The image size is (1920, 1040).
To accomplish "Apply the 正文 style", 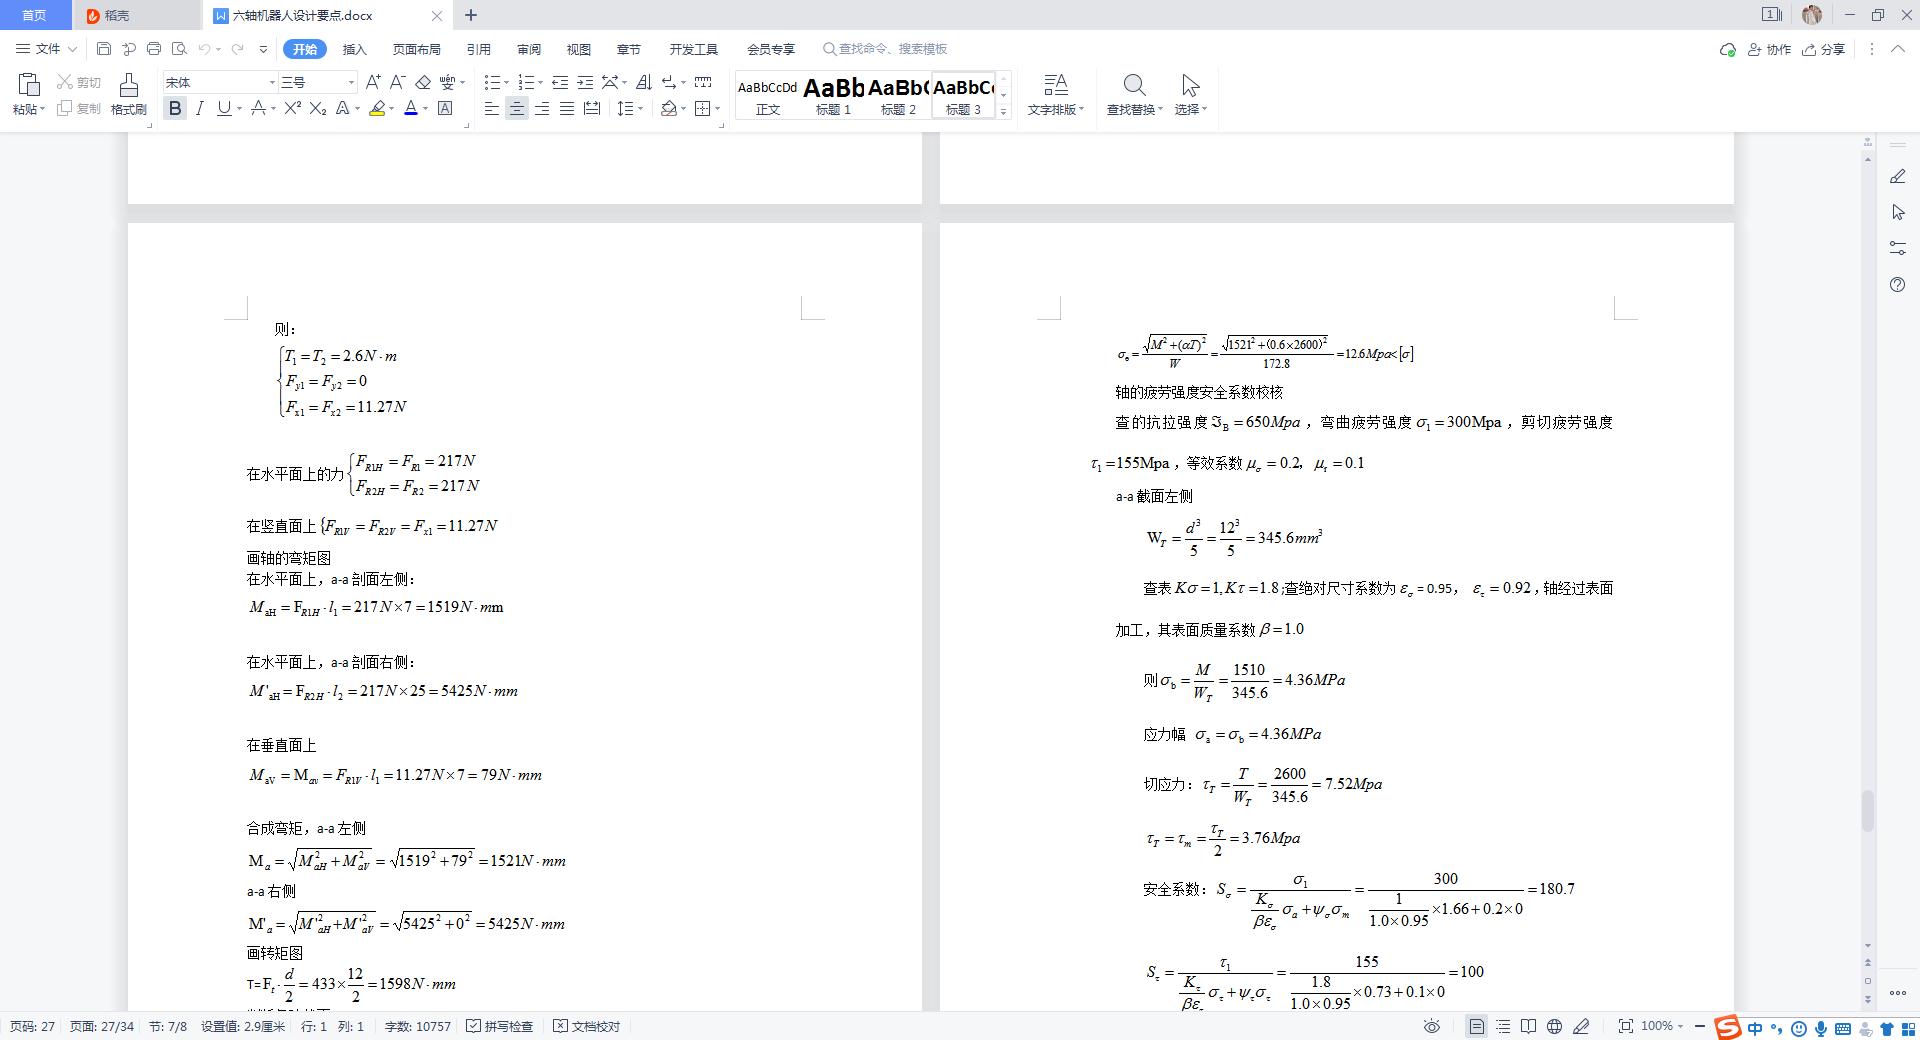I will [x=767, y=96].
